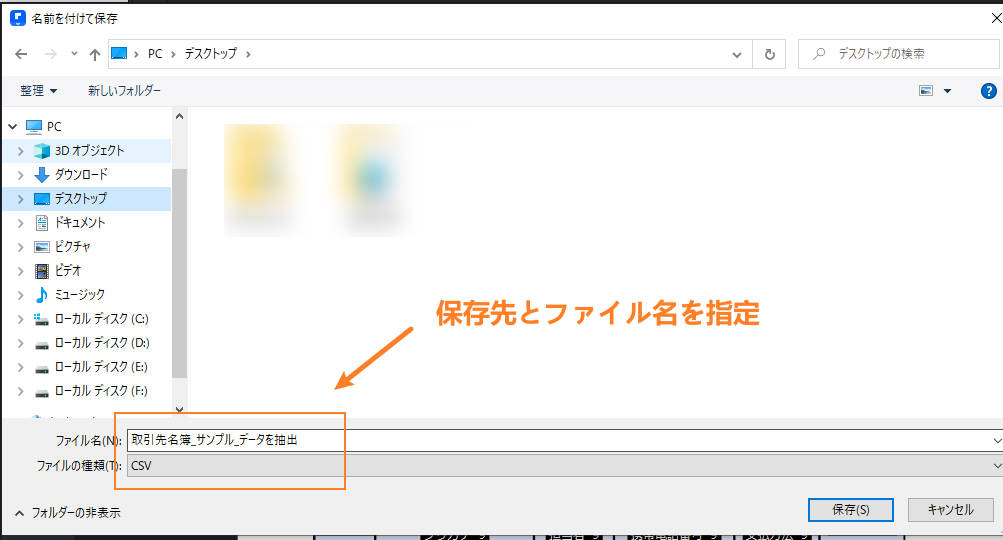Select PC segment in address path
Screen dimensions: 1003x540
(x=155, y=54)
